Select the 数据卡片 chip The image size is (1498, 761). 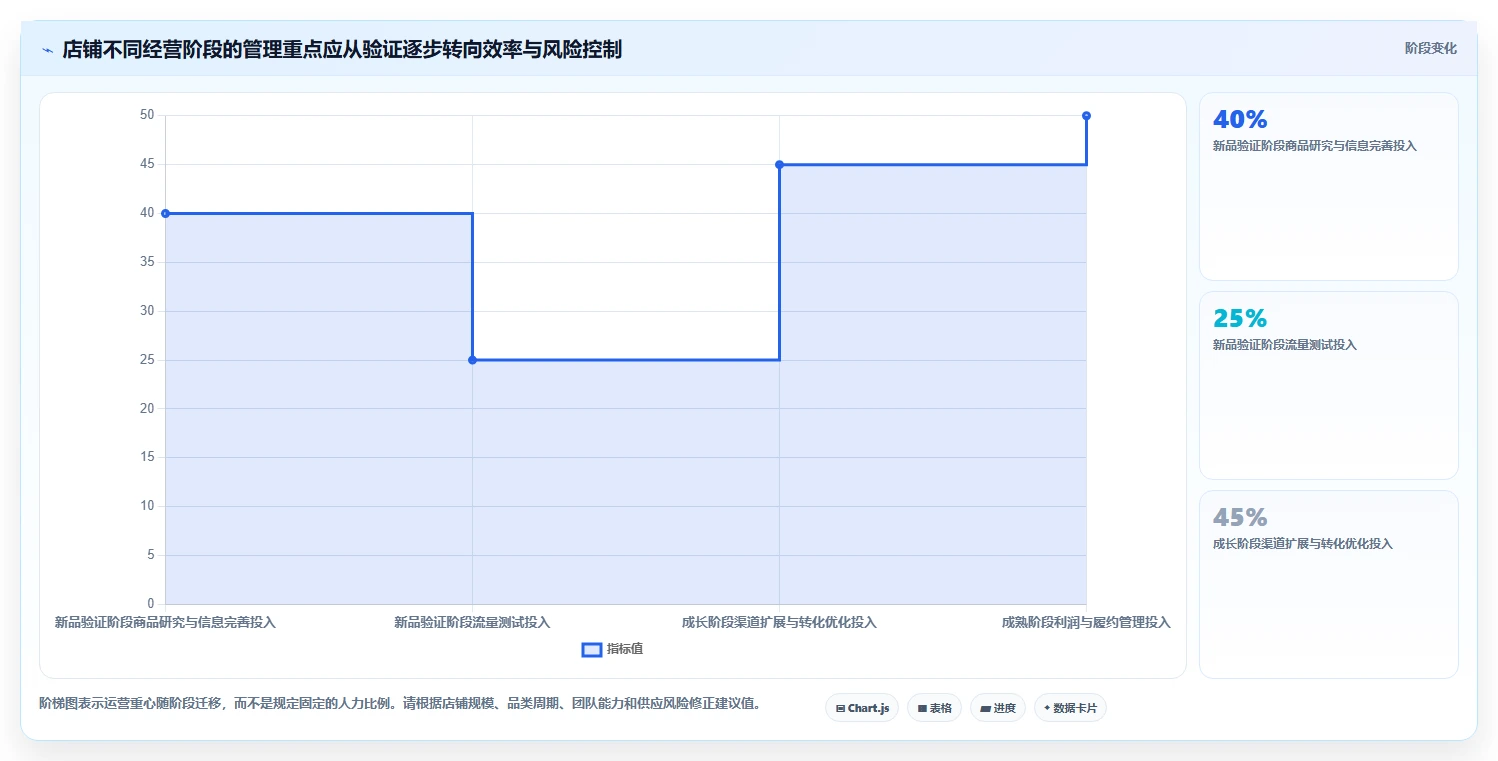[1070, 708]
